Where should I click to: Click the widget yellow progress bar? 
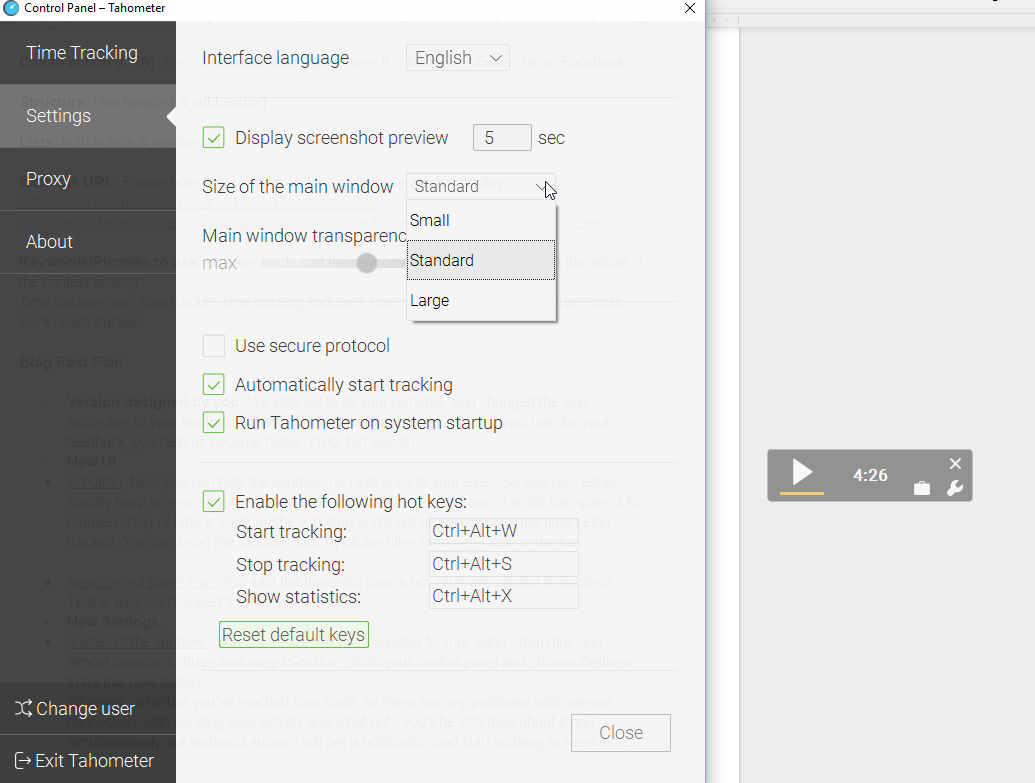pyautogui.click(x=801, y=493)
